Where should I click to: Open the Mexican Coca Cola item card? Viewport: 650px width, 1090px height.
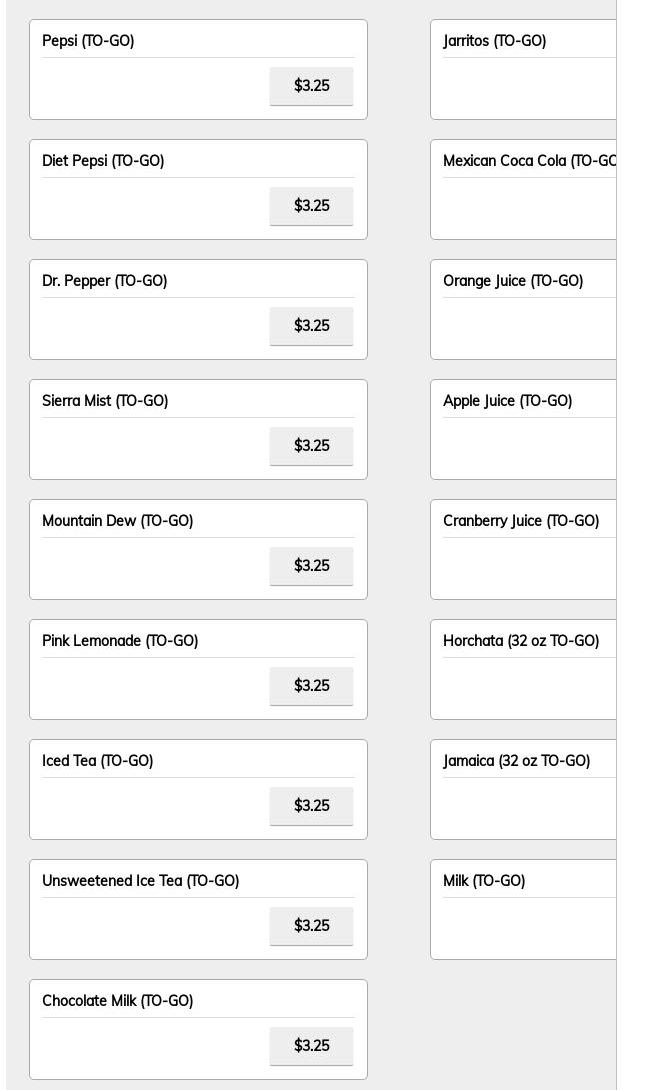click(523, 190)
